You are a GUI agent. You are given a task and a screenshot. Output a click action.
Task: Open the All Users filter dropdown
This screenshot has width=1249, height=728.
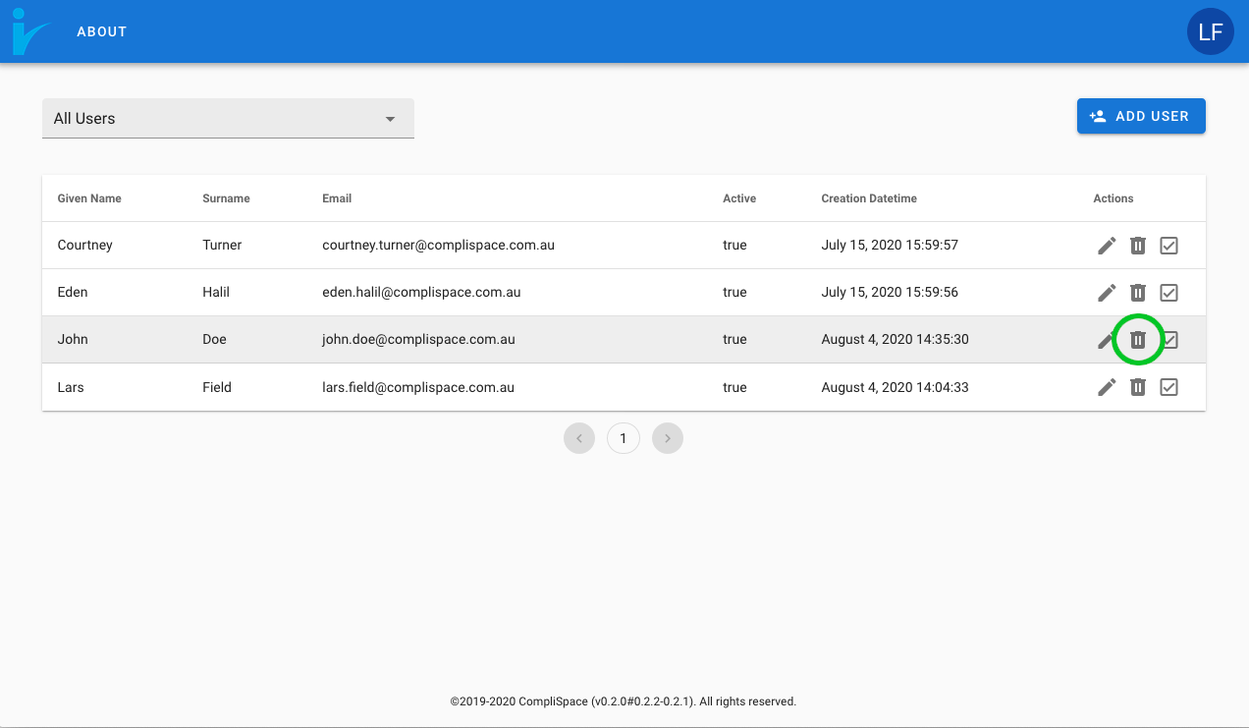click(x=228, y=118)
